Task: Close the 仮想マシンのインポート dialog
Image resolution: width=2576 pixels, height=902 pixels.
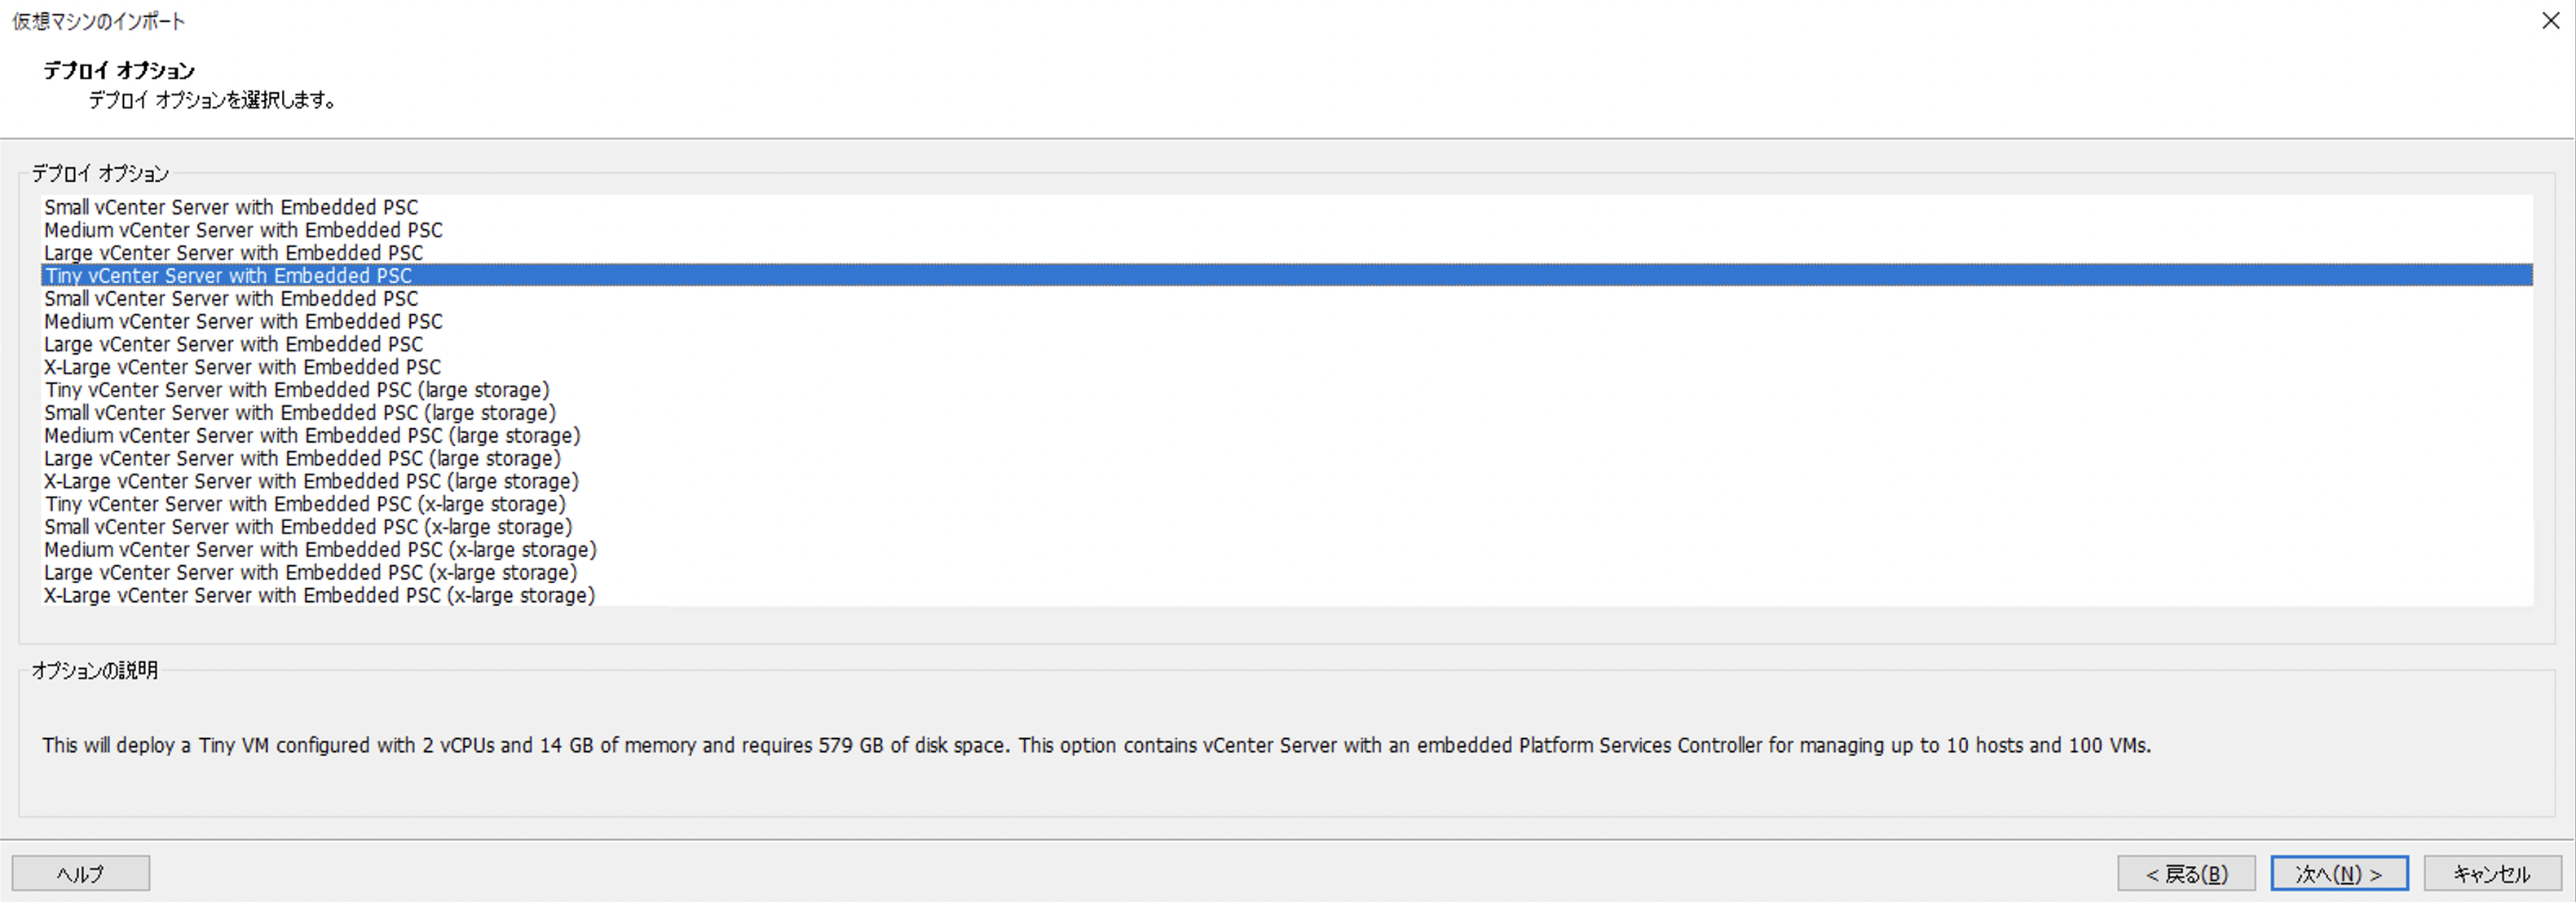Action: point(2552,20)
